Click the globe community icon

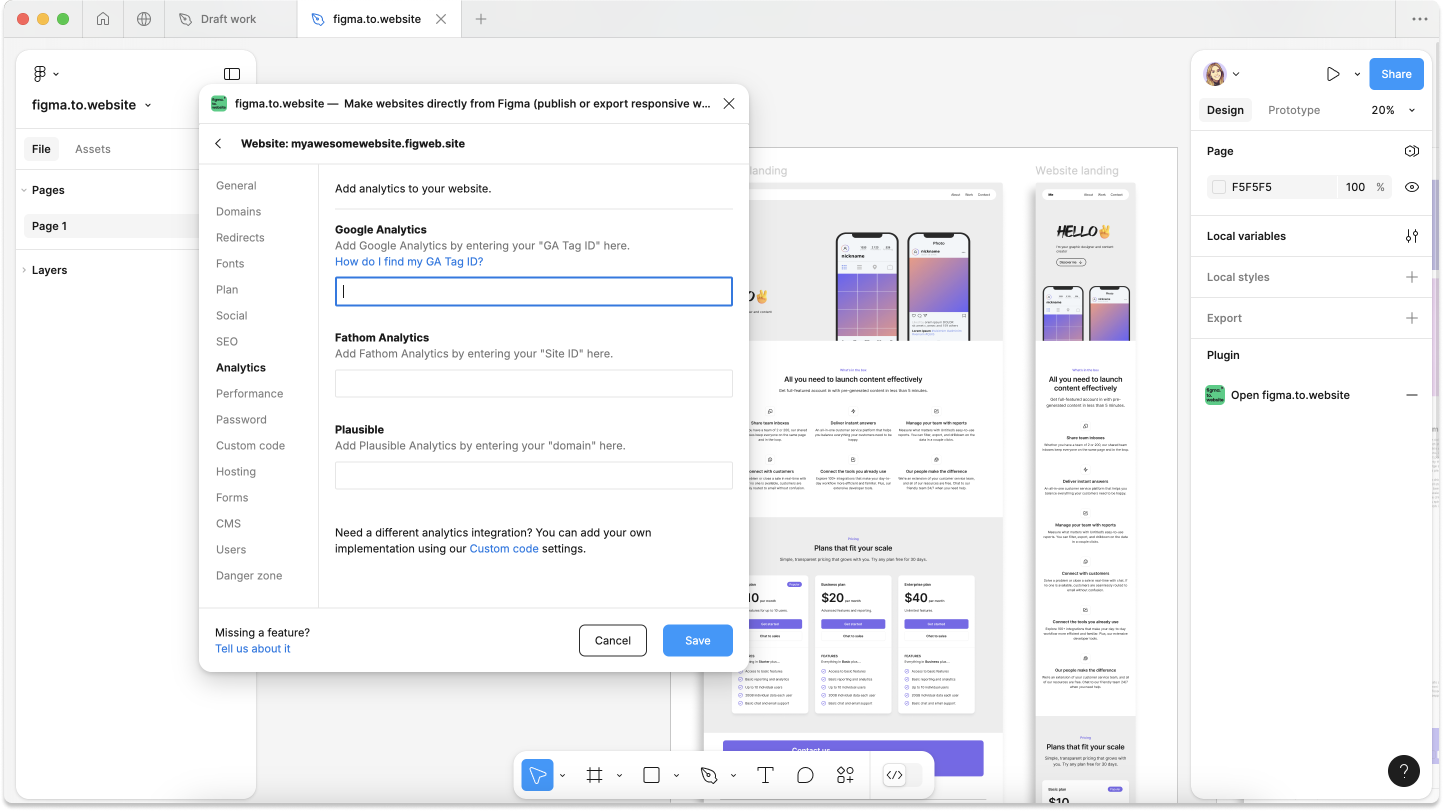[x=144, y=19]
